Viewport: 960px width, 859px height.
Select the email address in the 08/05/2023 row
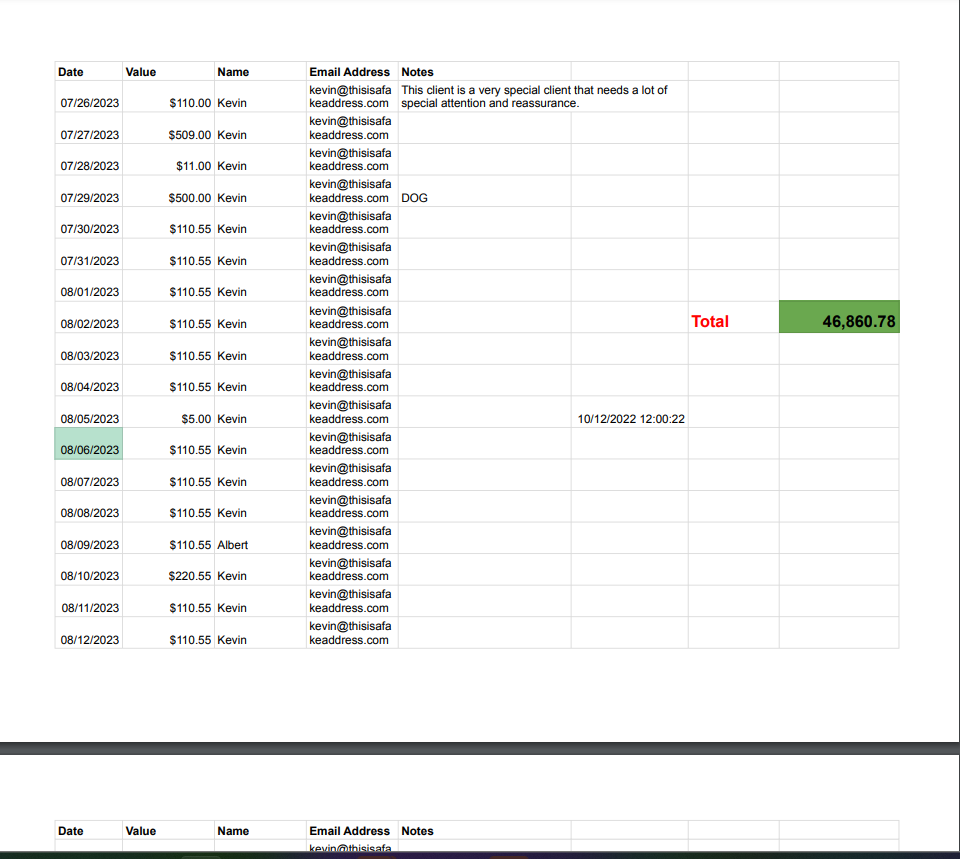[350, 412]
